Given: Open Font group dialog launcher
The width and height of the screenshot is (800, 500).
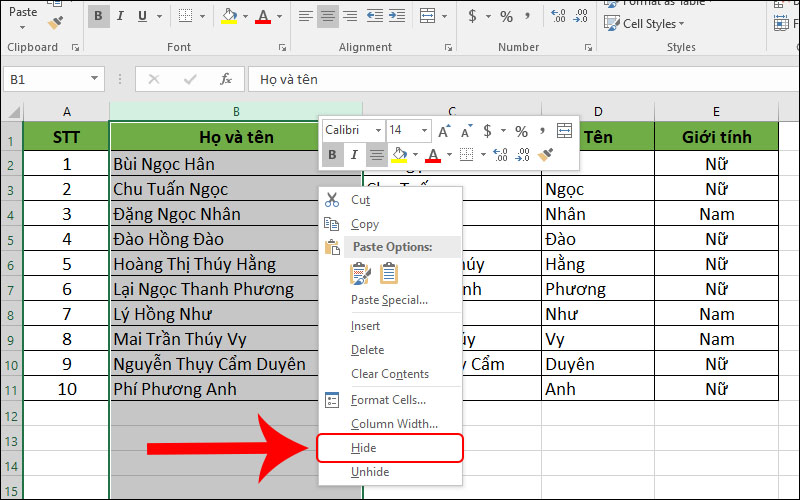Looking at the screenshot, I should [282, 47].
